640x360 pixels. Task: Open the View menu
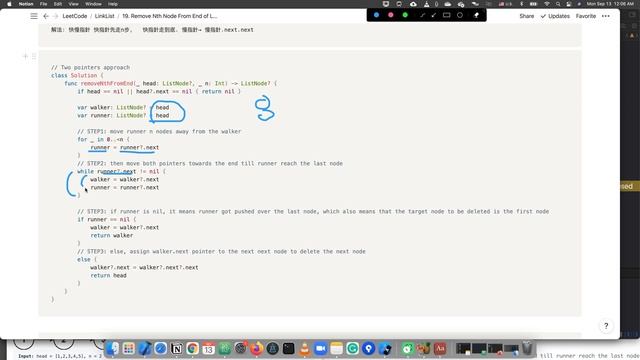pyautogui.click(x=73, y=4)
